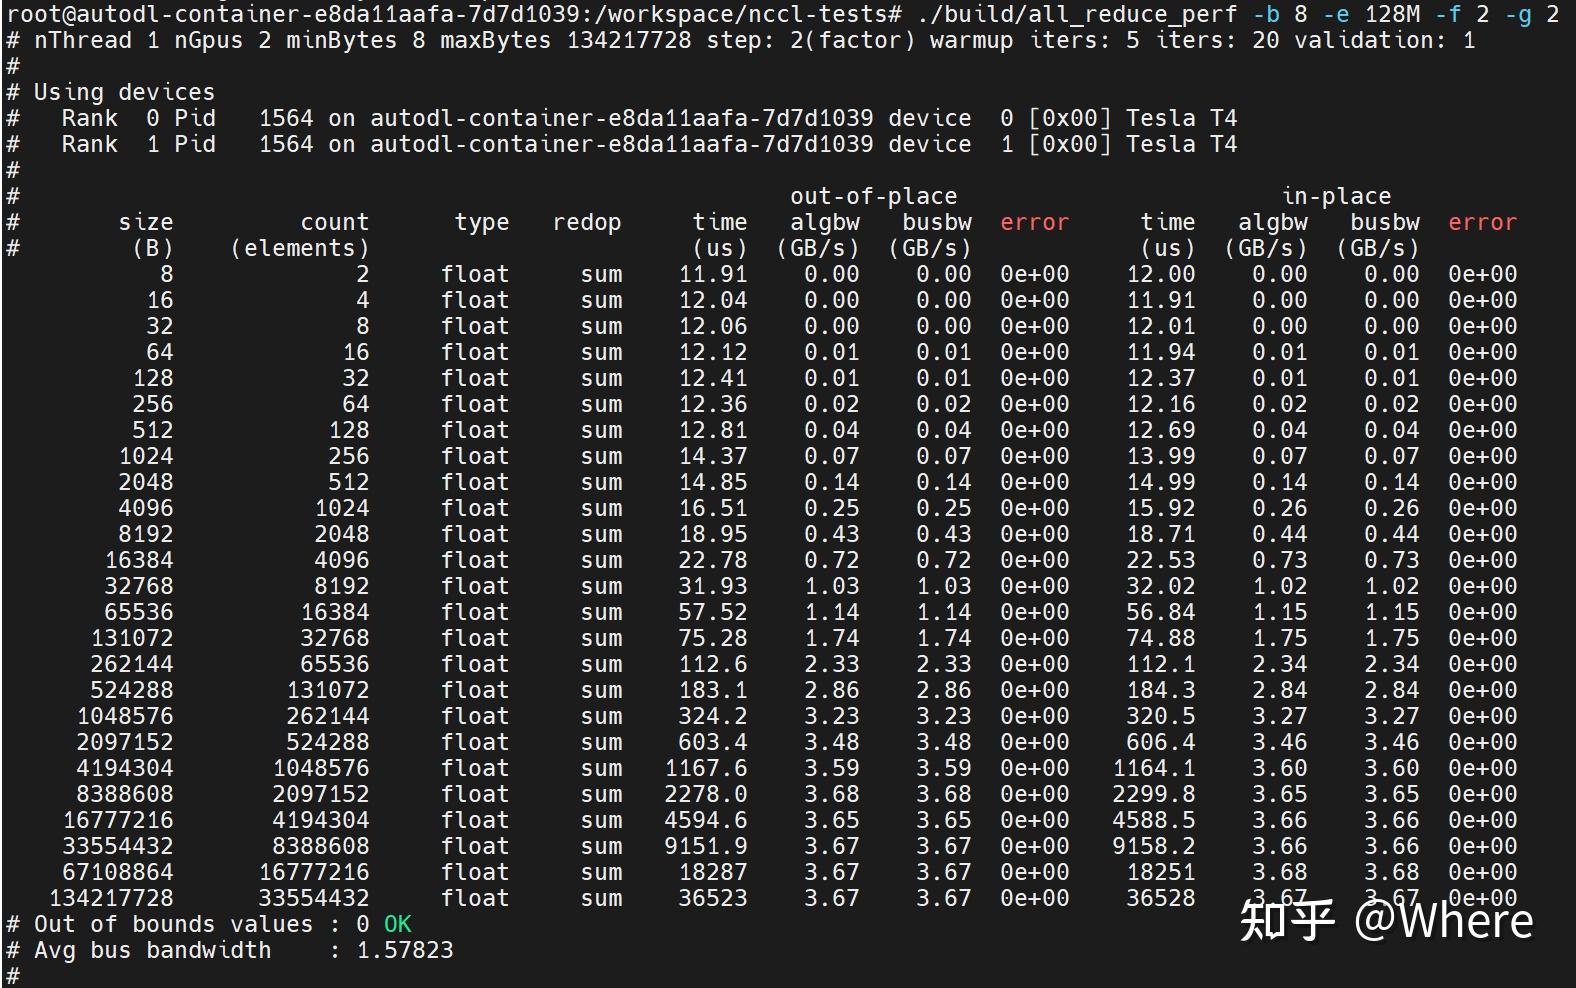Click the time value 18287
Viewport: 1576px width, 988px height.
click(x=713, y=872)
